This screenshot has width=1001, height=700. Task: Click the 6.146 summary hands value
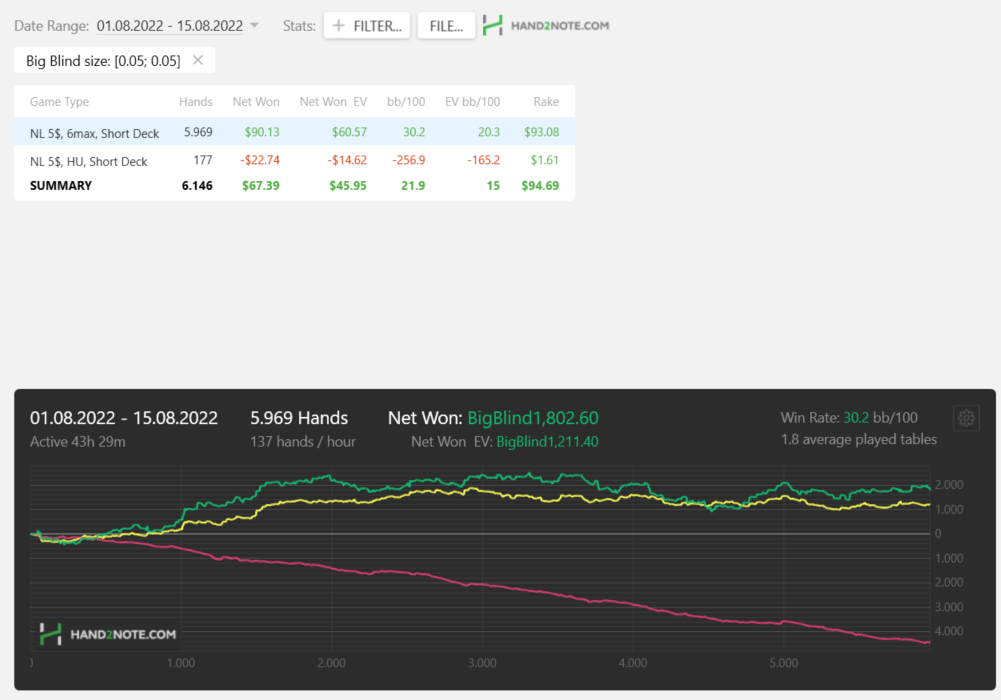click(x=197, y=186)
